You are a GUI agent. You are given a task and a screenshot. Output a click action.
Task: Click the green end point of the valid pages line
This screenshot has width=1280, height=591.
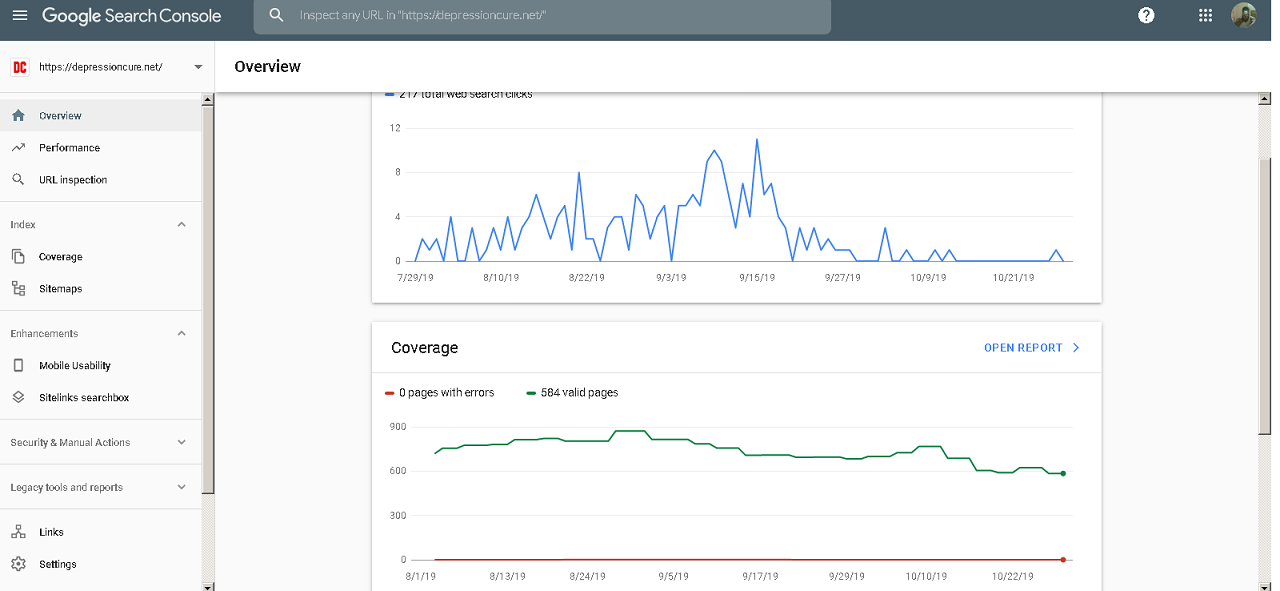1062,474
